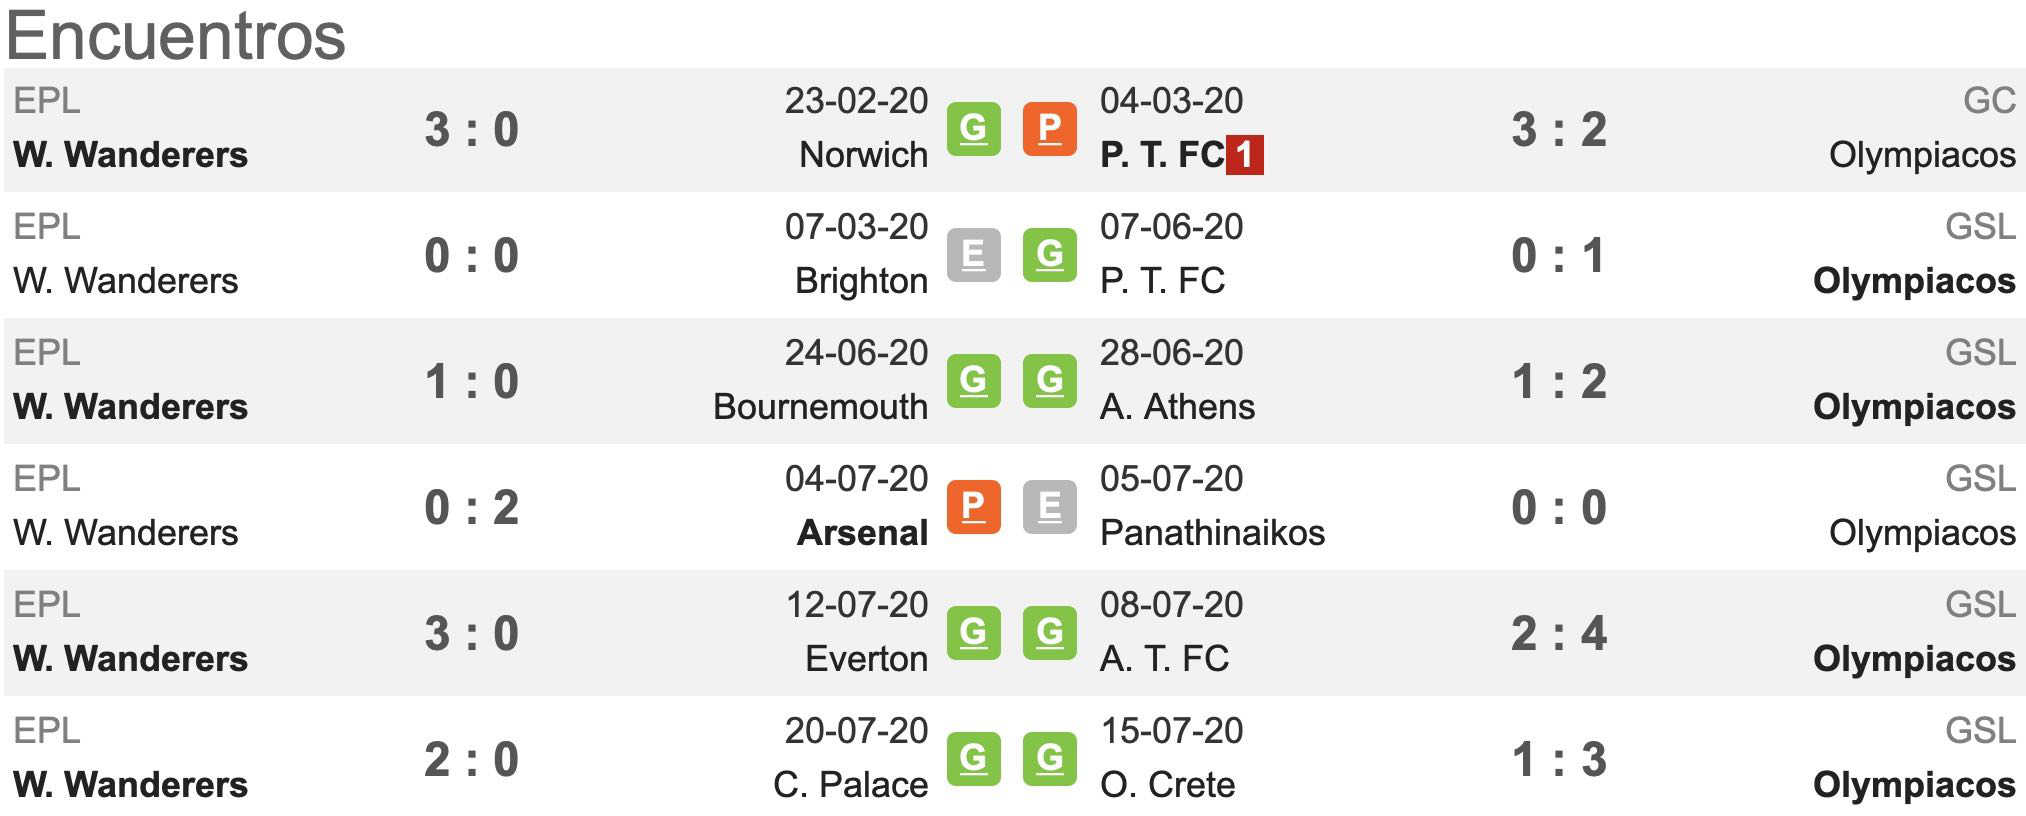Select the Arsenal team name
This screenshot has width=2026, height=816.
[862, 533]
